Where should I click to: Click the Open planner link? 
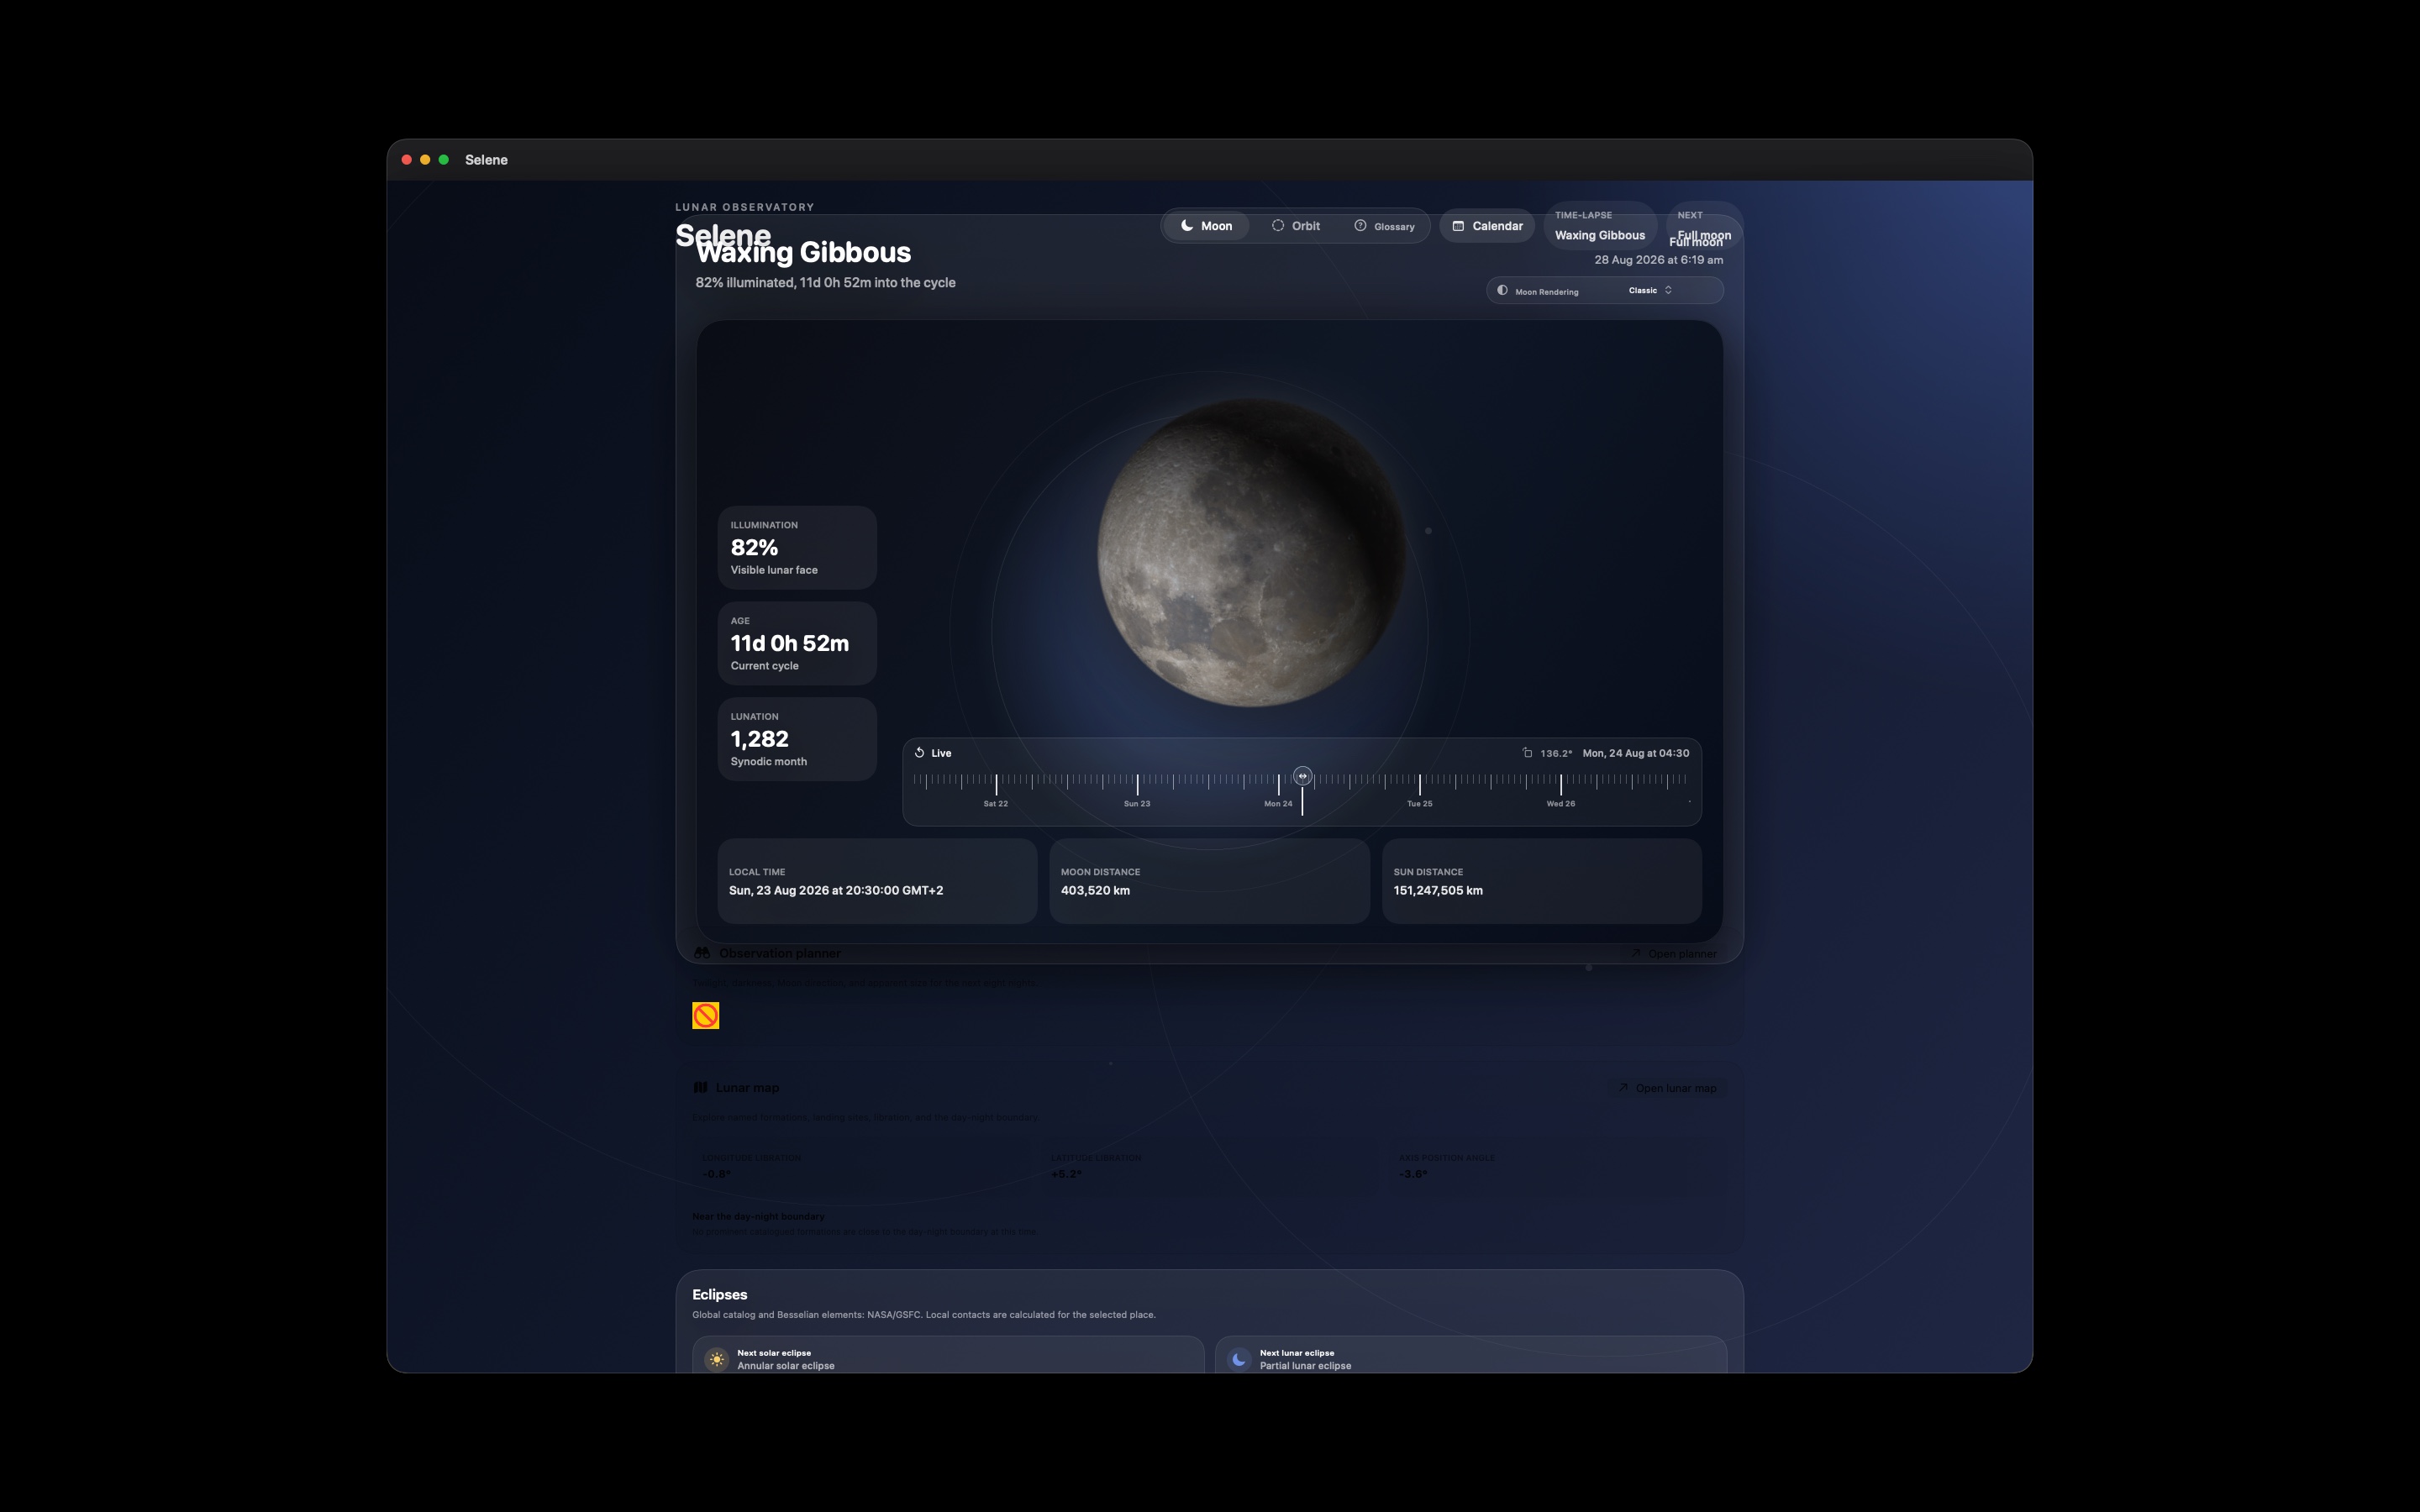(x=1674, y=954)
